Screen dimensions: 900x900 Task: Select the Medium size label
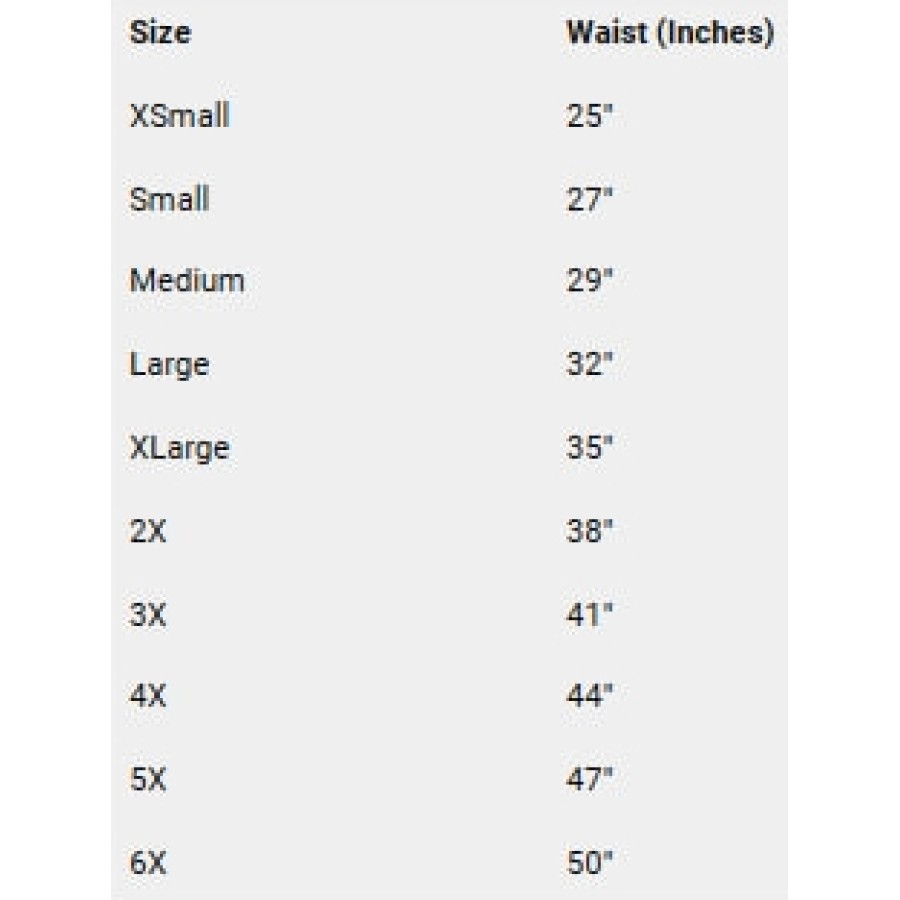pos(187,281)
